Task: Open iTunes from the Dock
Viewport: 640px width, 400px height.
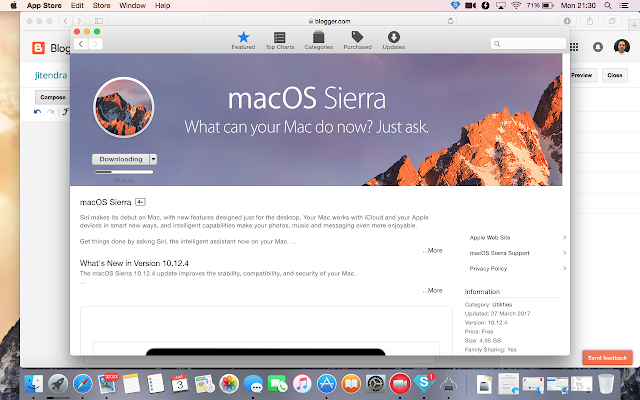Action: pos(302,384)
